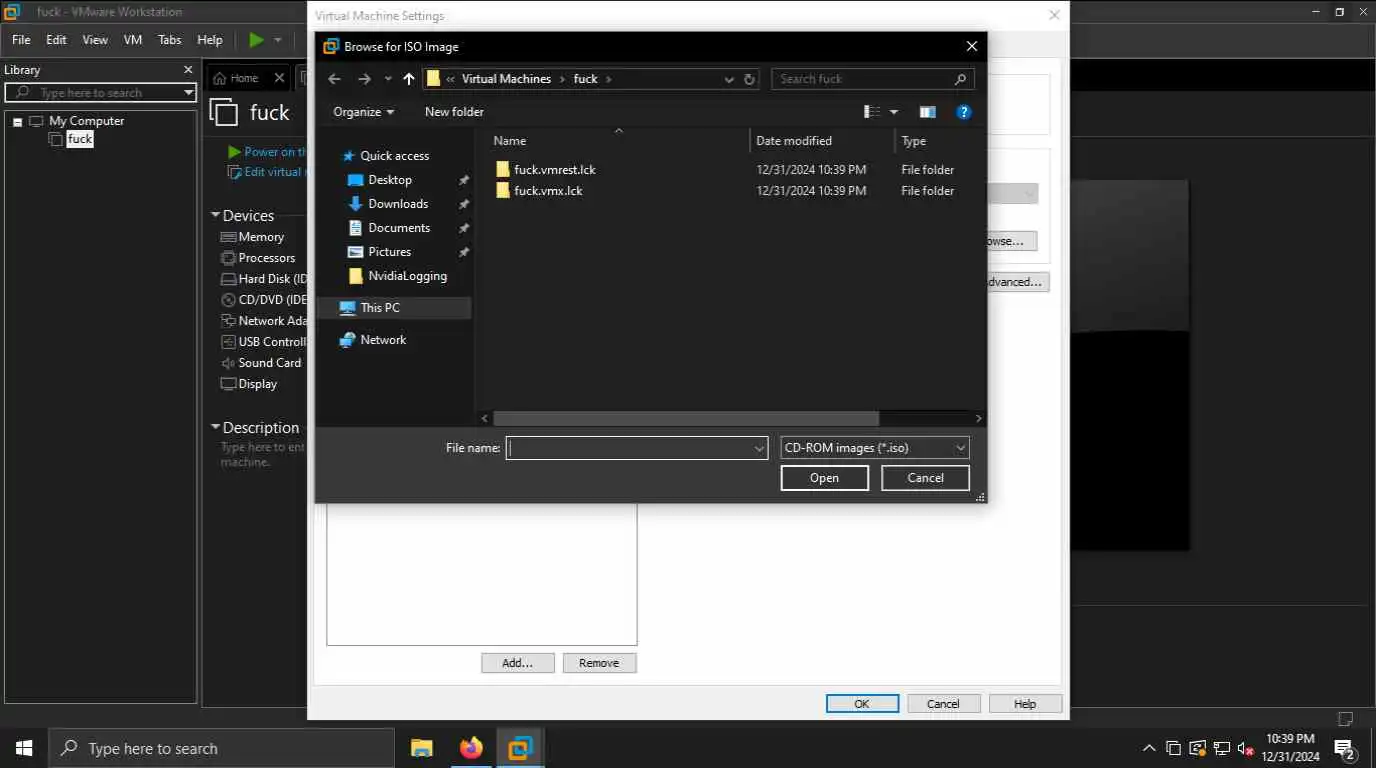Open the View menu in VMware

[95, 40]
